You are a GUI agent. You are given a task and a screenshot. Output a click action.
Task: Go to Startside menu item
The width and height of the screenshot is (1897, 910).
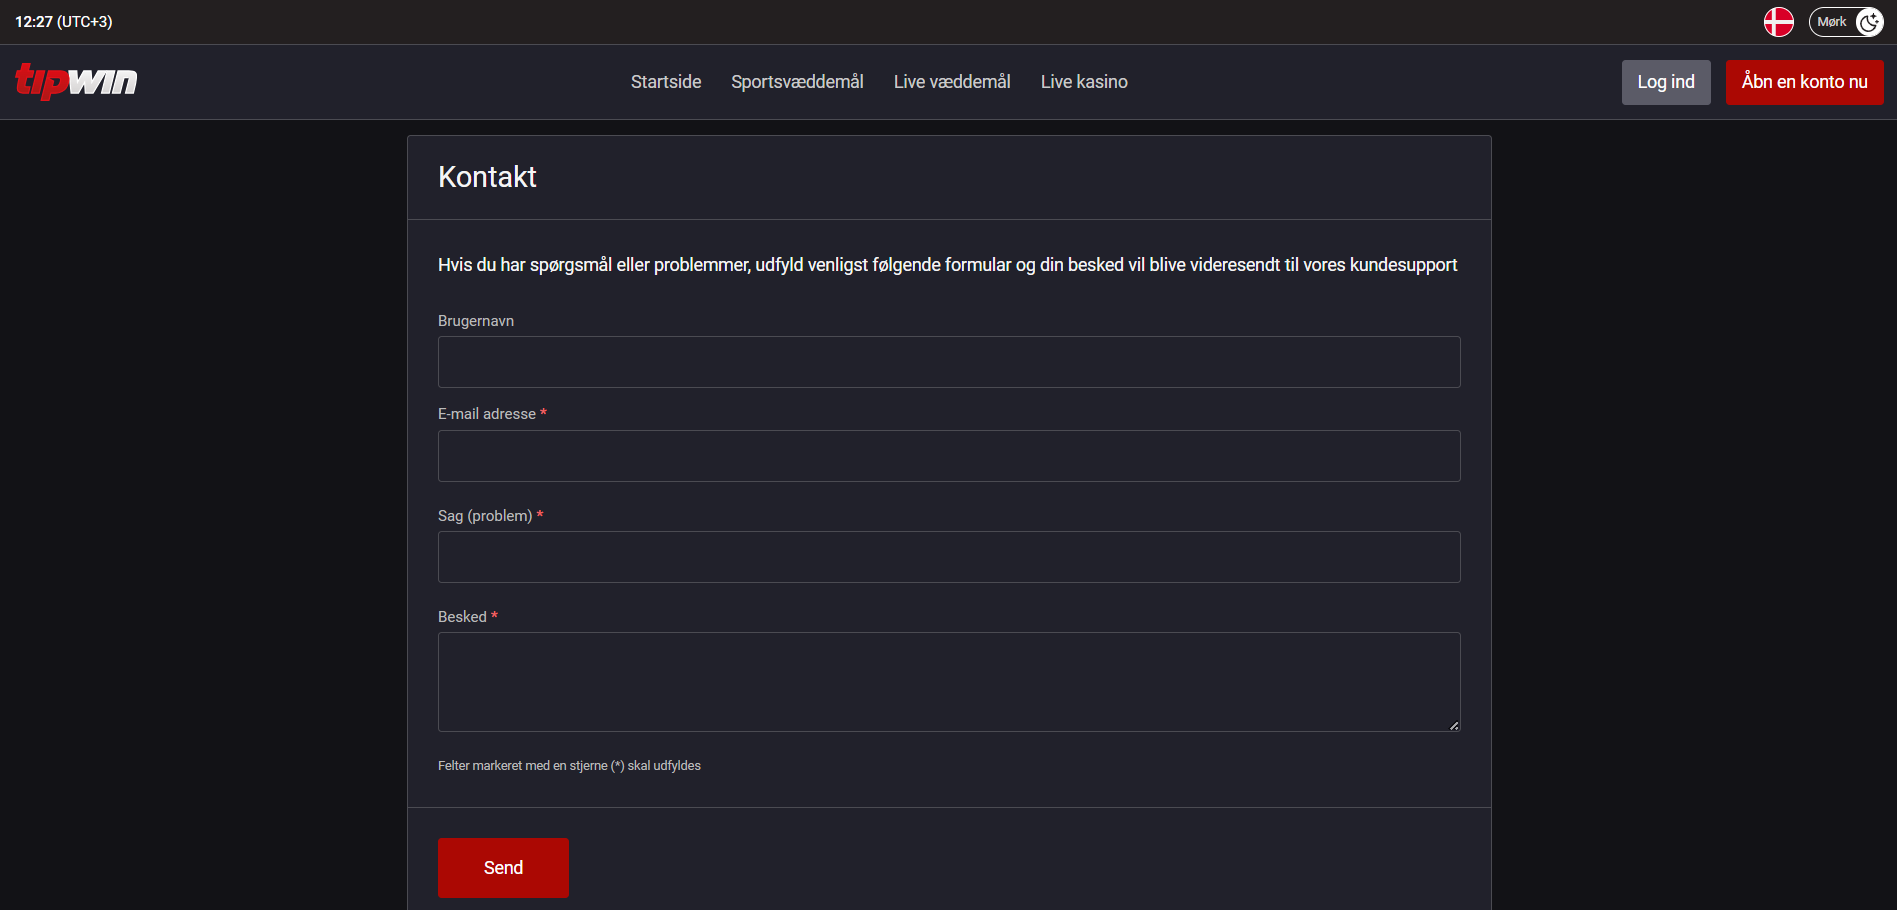[666, 82]
